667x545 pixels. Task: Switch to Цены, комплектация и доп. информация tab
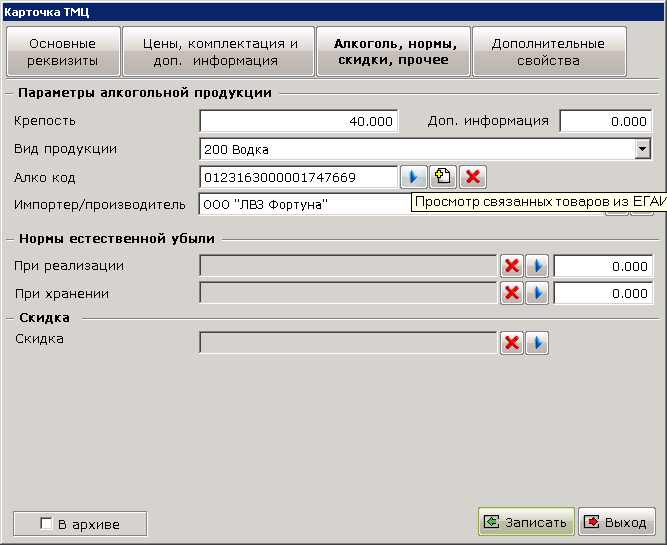pyautogui.click(x=219, y=51)
